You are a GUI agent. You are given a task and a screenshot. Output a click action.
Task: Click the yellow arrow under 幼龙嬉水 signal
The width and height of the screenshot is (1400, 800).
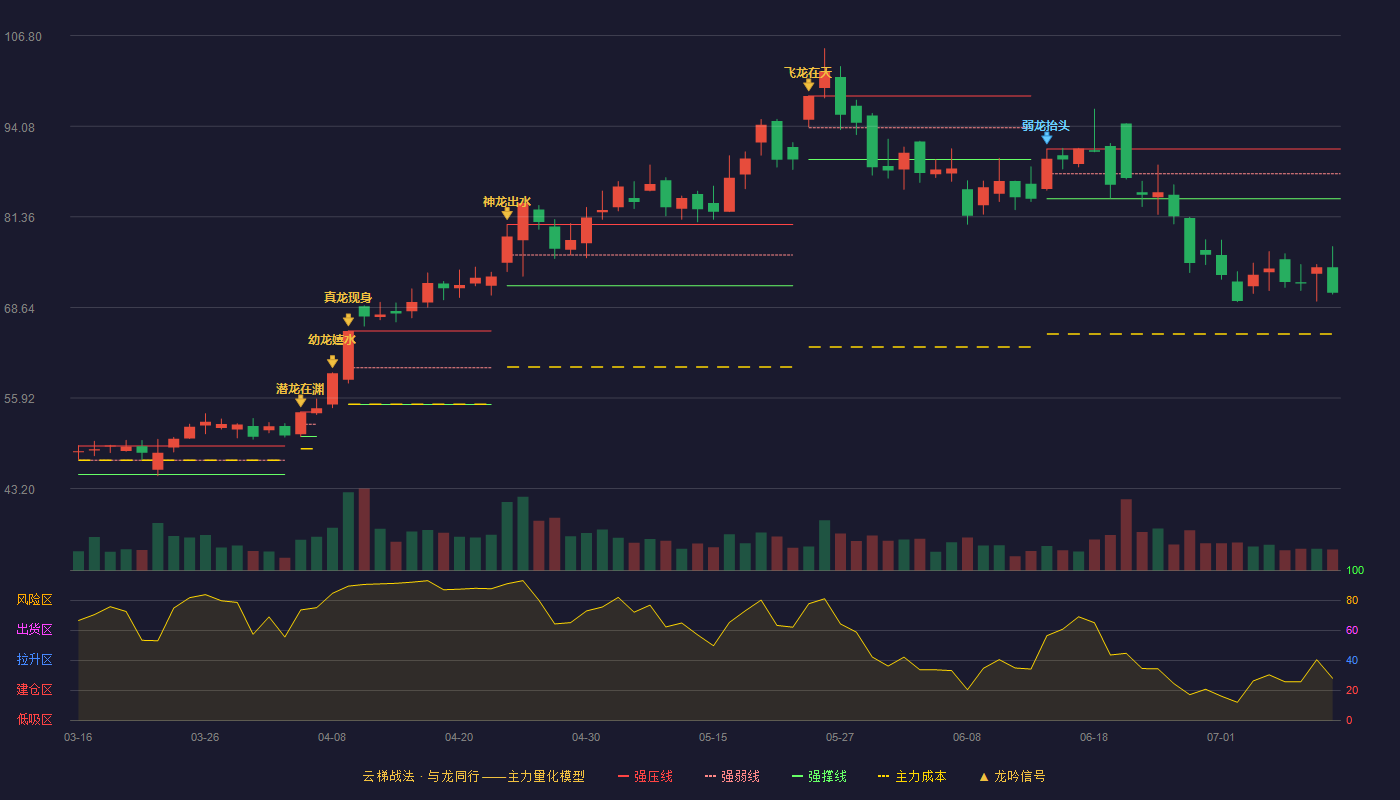[332, 361]
